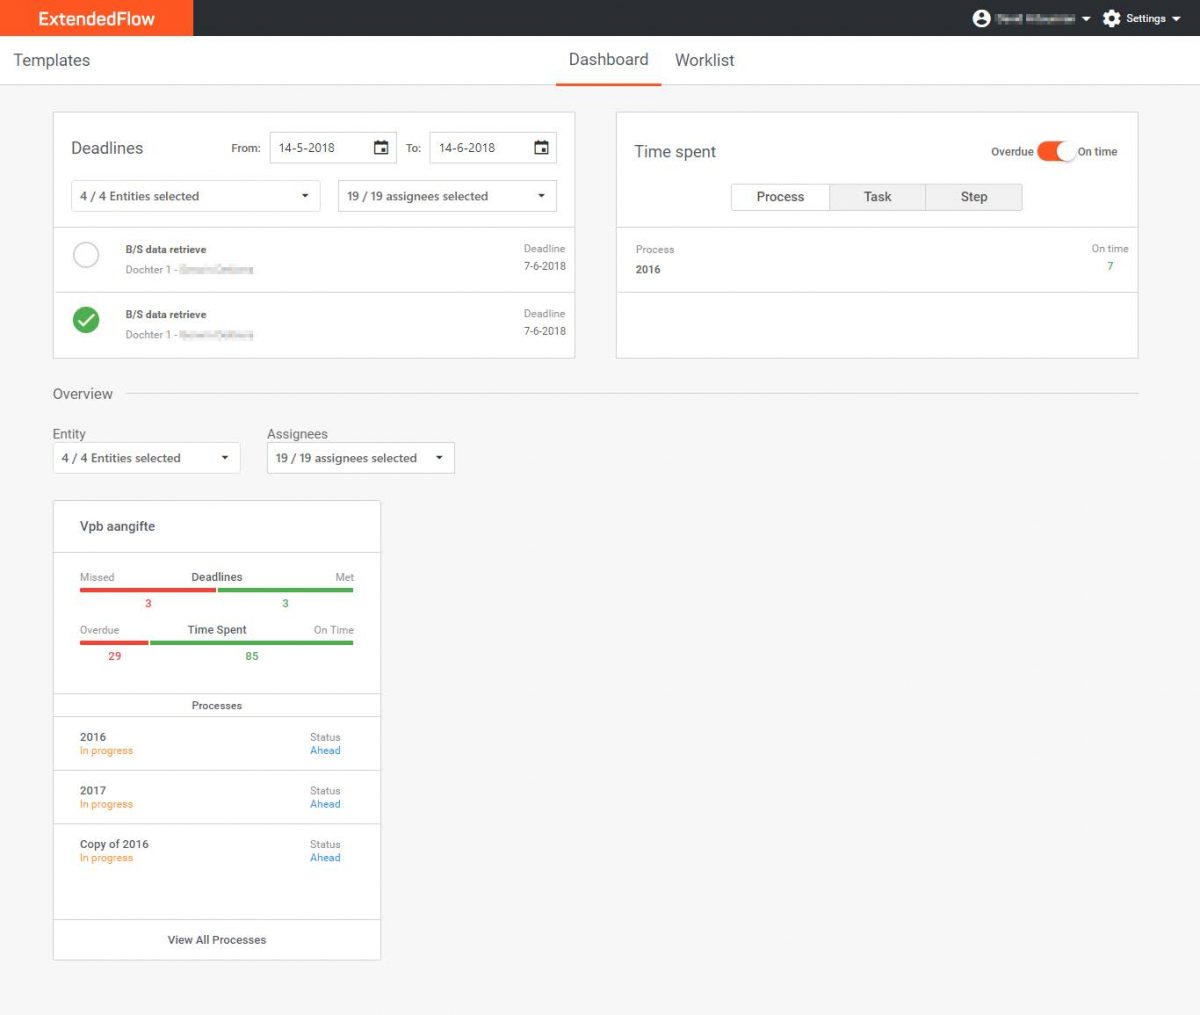1200x1015 pixels.
Task: Select the Process tab in Time spent
Action: [780, 196]
